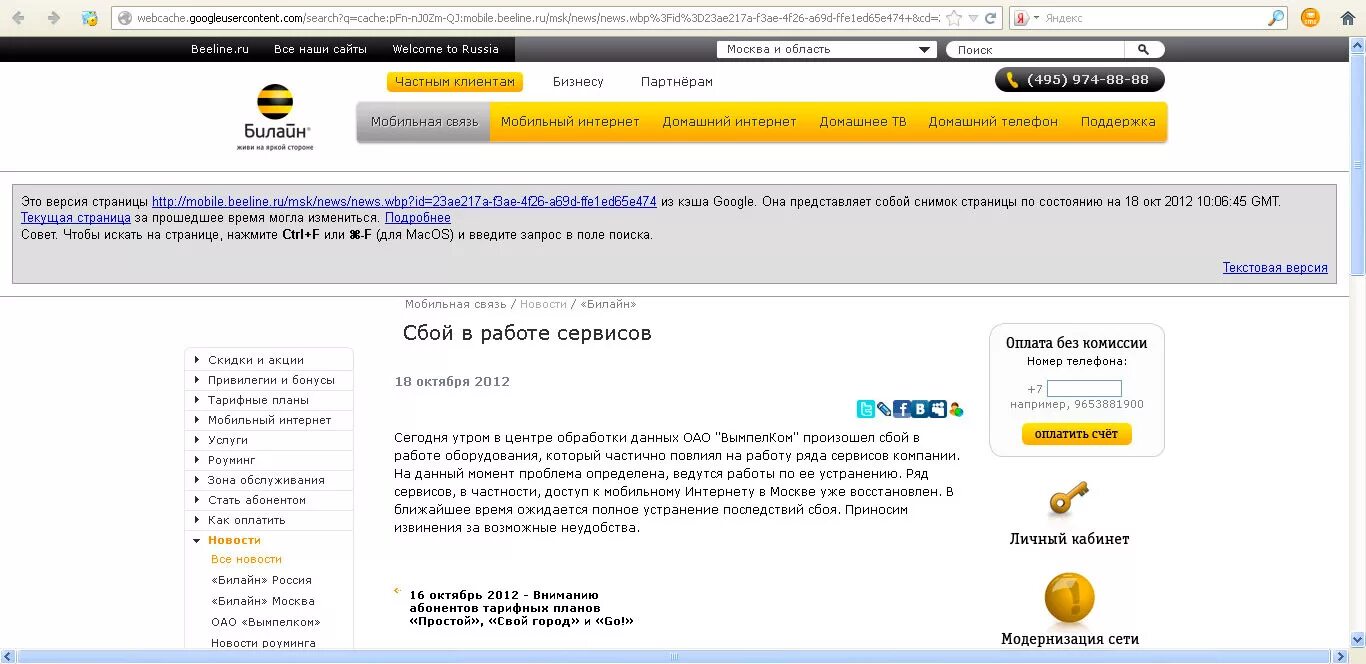This screenshot has height=664, width=1366.
Task: Share the news on VKontakte
Action: pyautogui.click(x=920, y=409)
